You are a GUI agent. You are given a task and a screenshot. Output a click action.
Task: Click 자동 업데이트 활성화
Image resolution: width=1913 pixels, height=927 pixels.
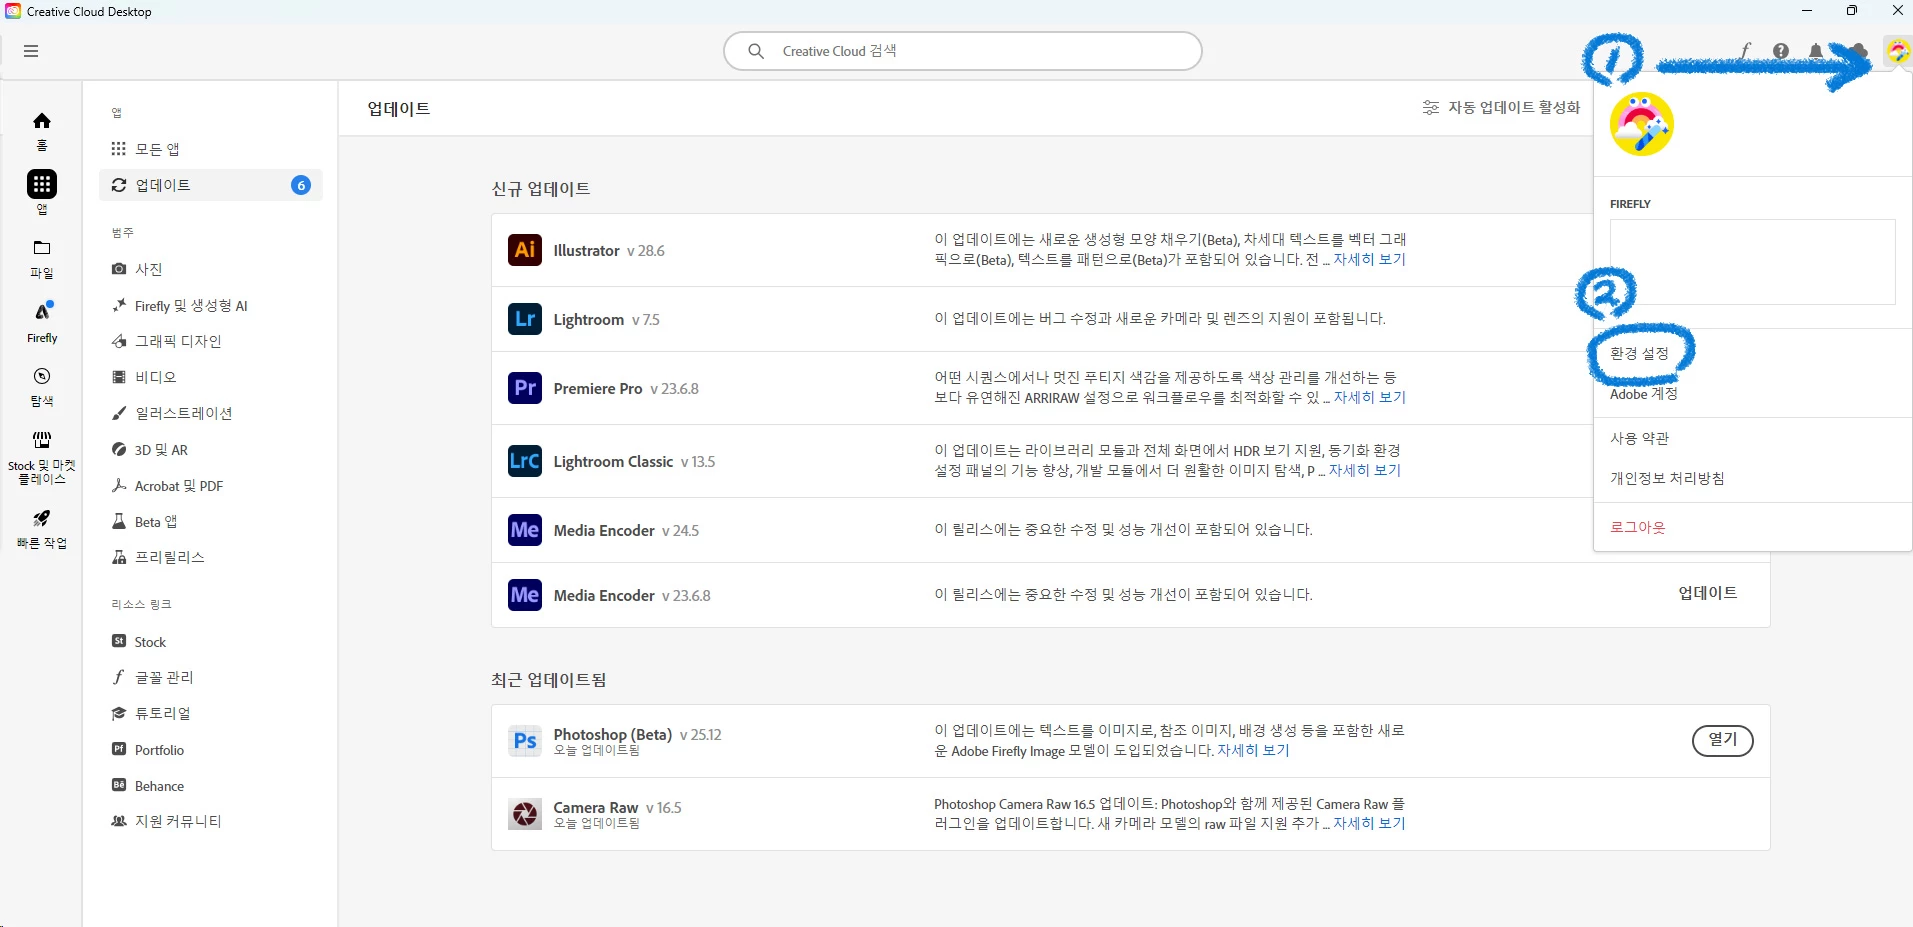[1501, 107]
